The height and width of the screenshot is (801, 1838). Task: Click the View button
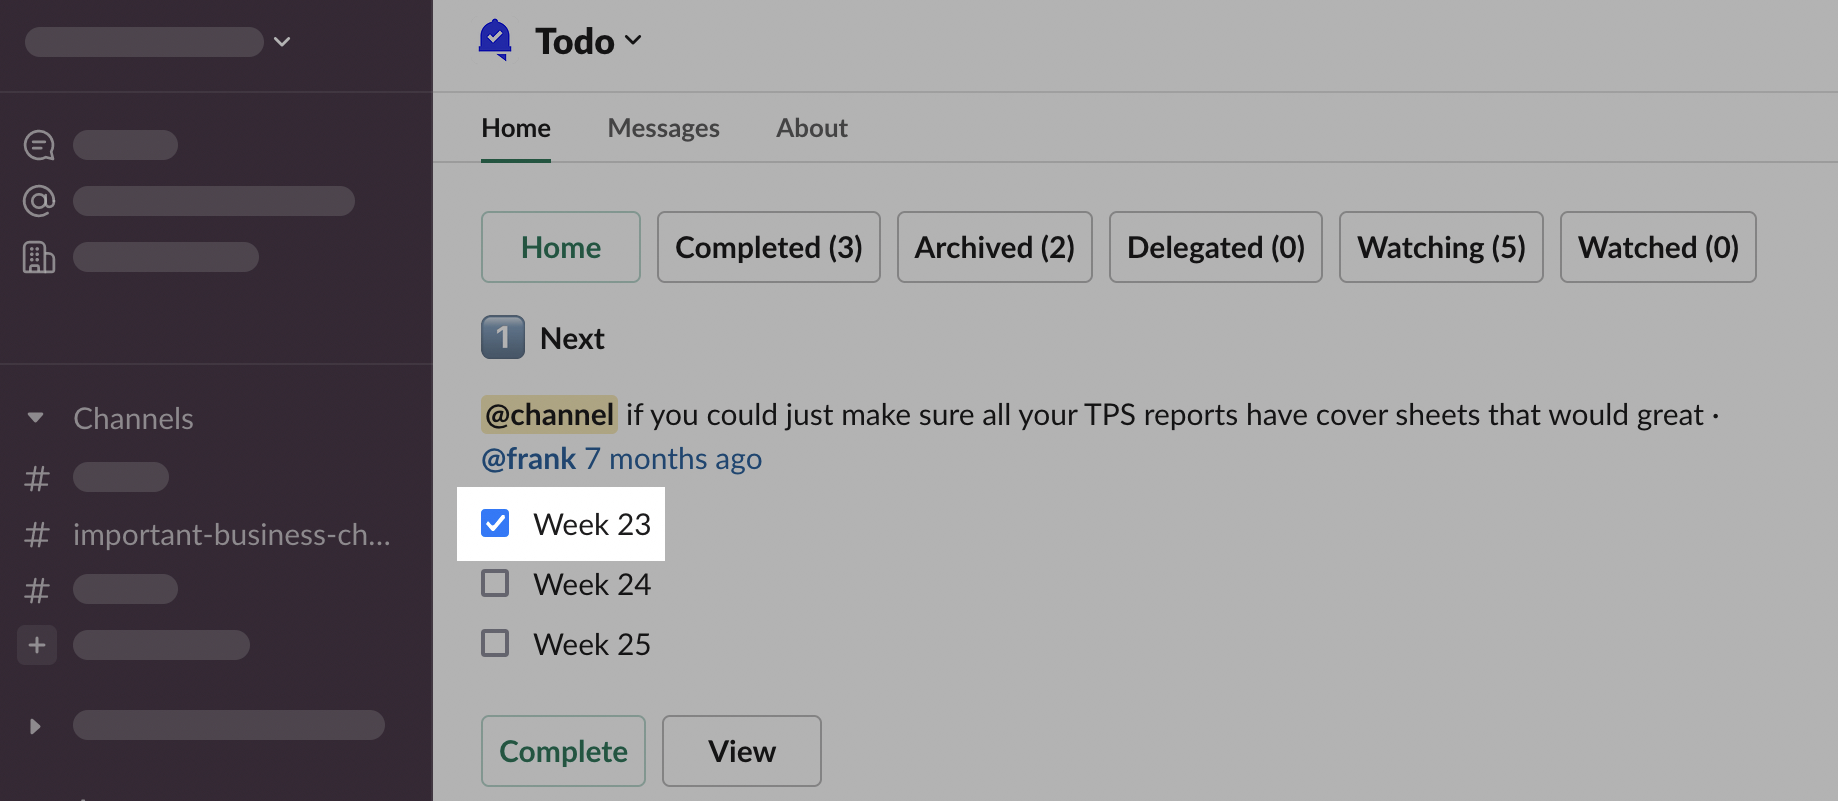click(x=741, y=751)
